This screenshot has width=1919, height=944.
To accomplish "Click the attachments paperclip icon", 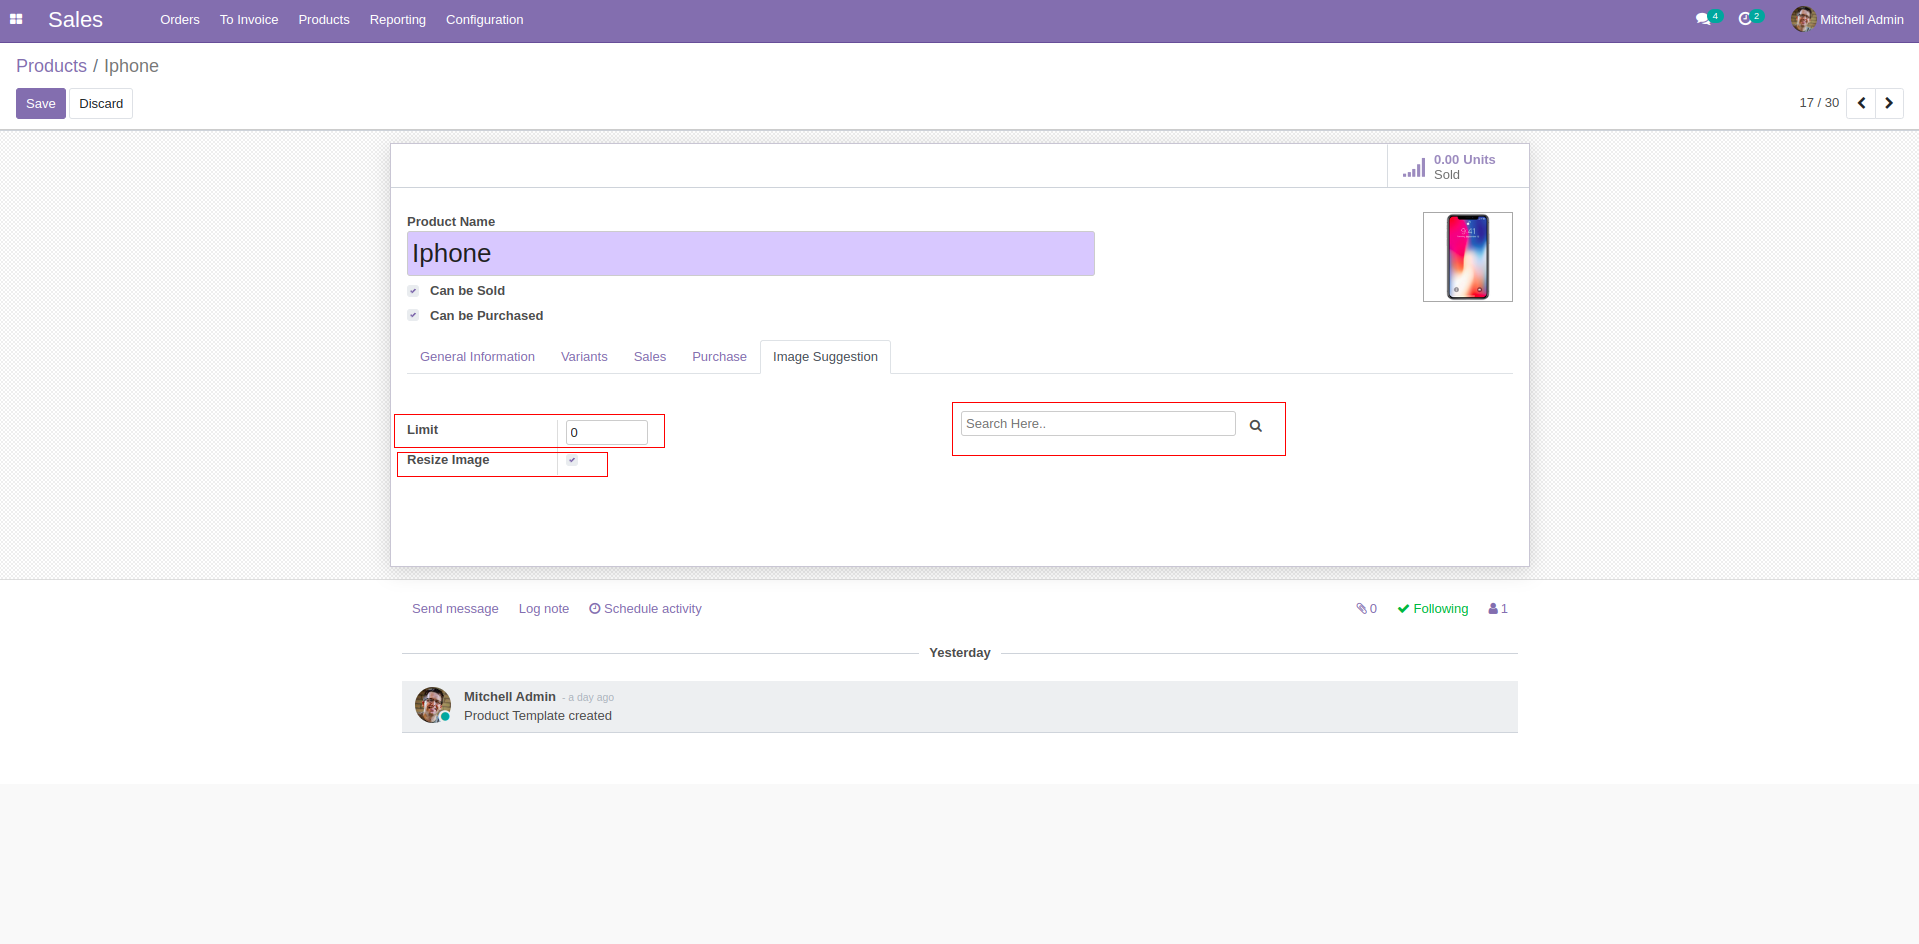I will 1361,609.
